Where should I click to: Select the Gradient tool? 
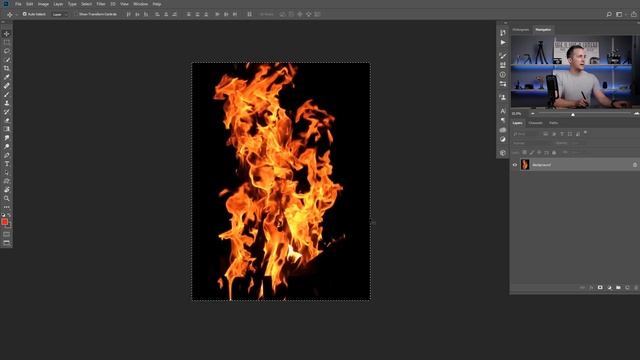(7, 129)
